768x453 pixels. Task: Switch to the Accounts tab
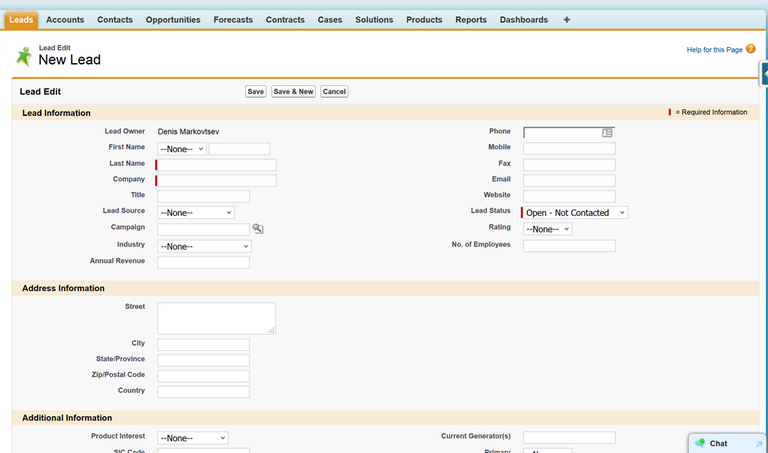65,20
